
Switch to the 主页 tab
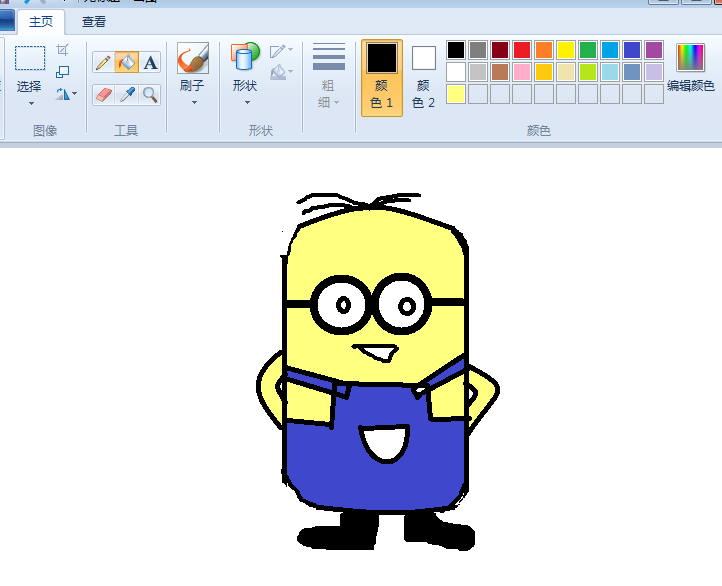[x=41, y=22]
